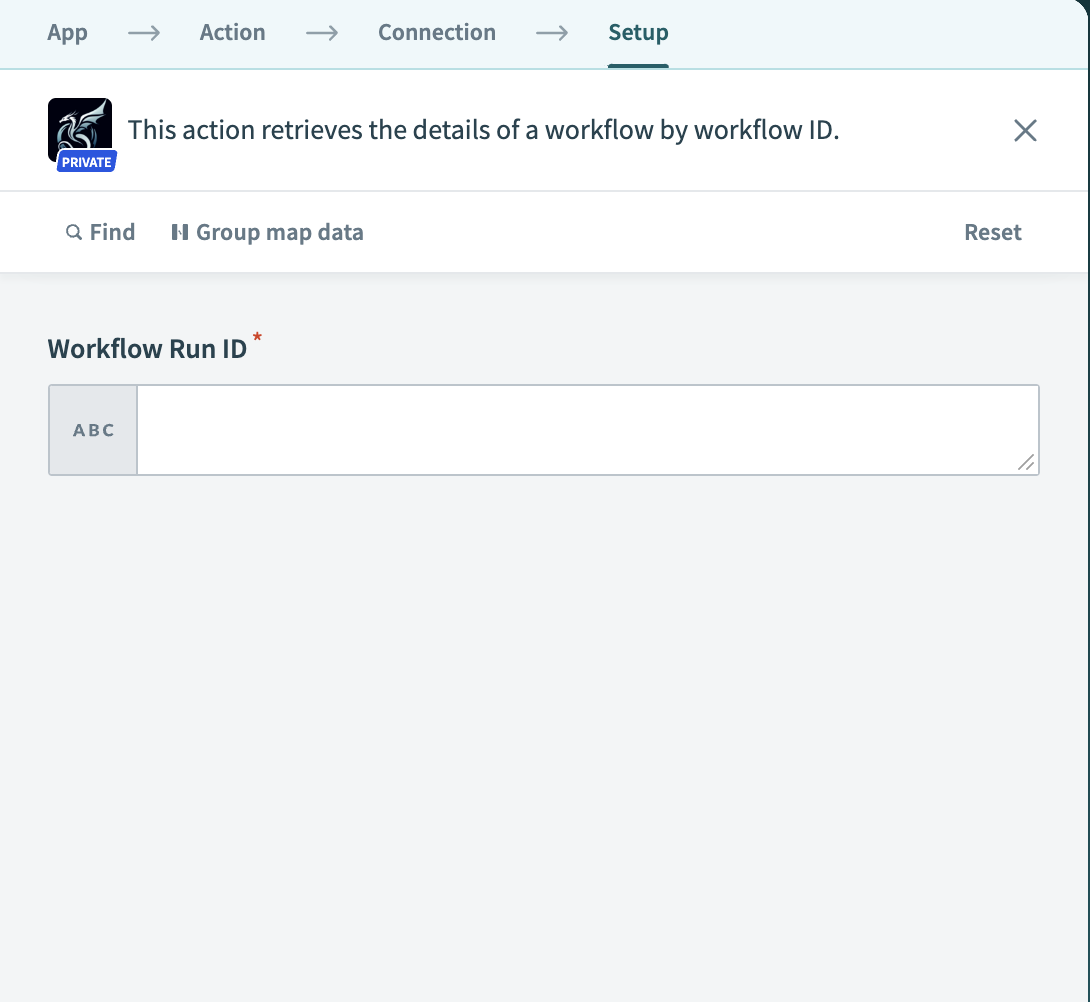Select the Setup step tab

[638, 33]
